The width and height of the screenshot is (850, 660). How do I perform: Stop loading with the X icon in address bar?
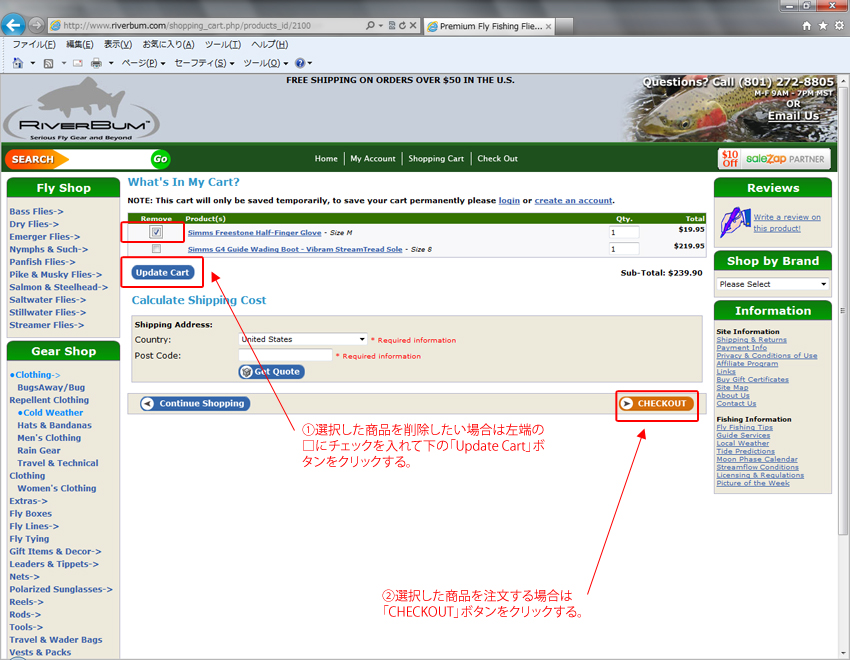413,25
